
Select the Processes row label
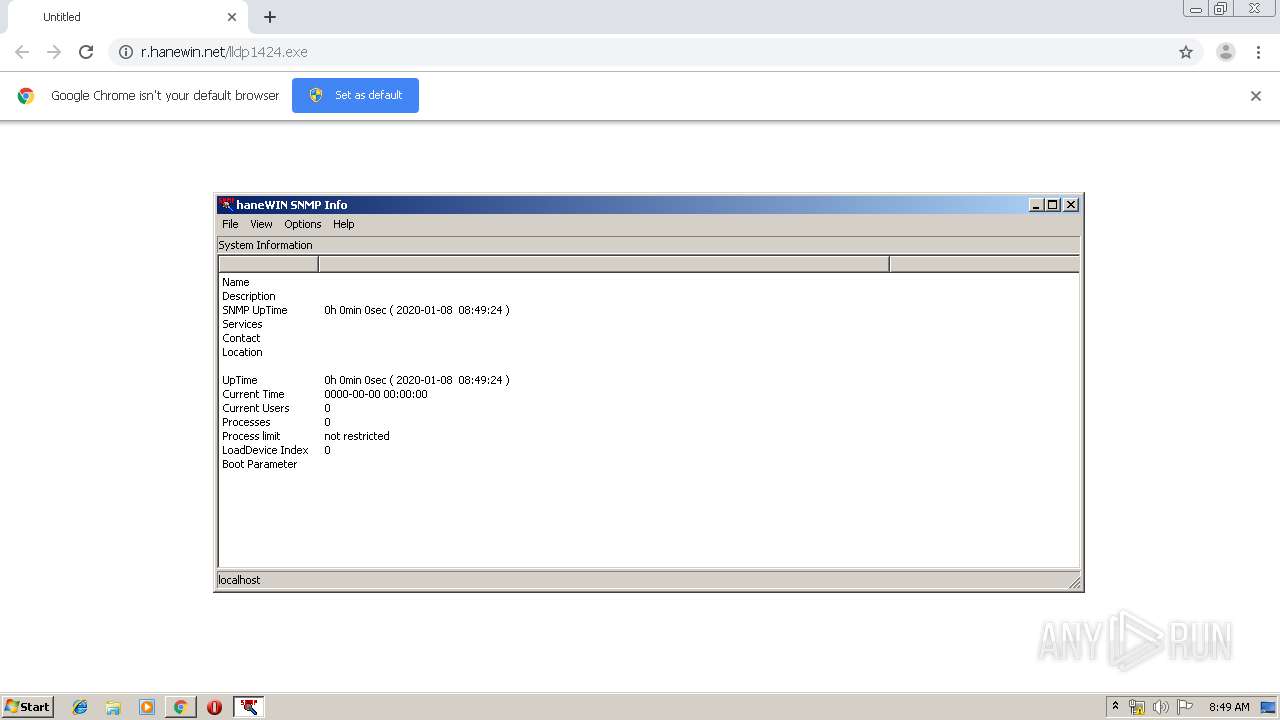246,422
